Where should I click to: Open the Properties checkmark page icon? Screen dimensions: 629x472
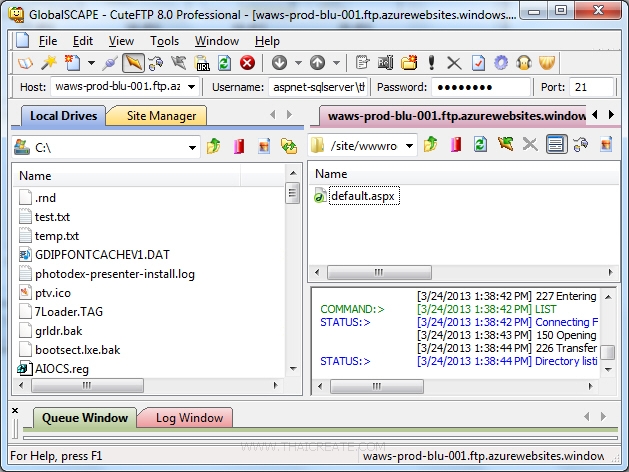coord(478,63)
